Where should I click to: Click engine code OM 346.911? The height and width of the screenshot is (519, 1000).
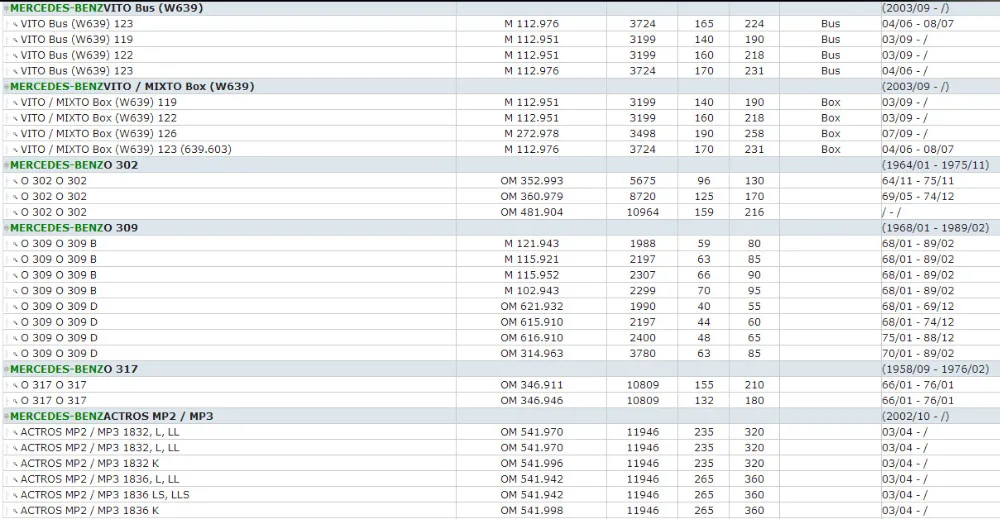point(531,385)
